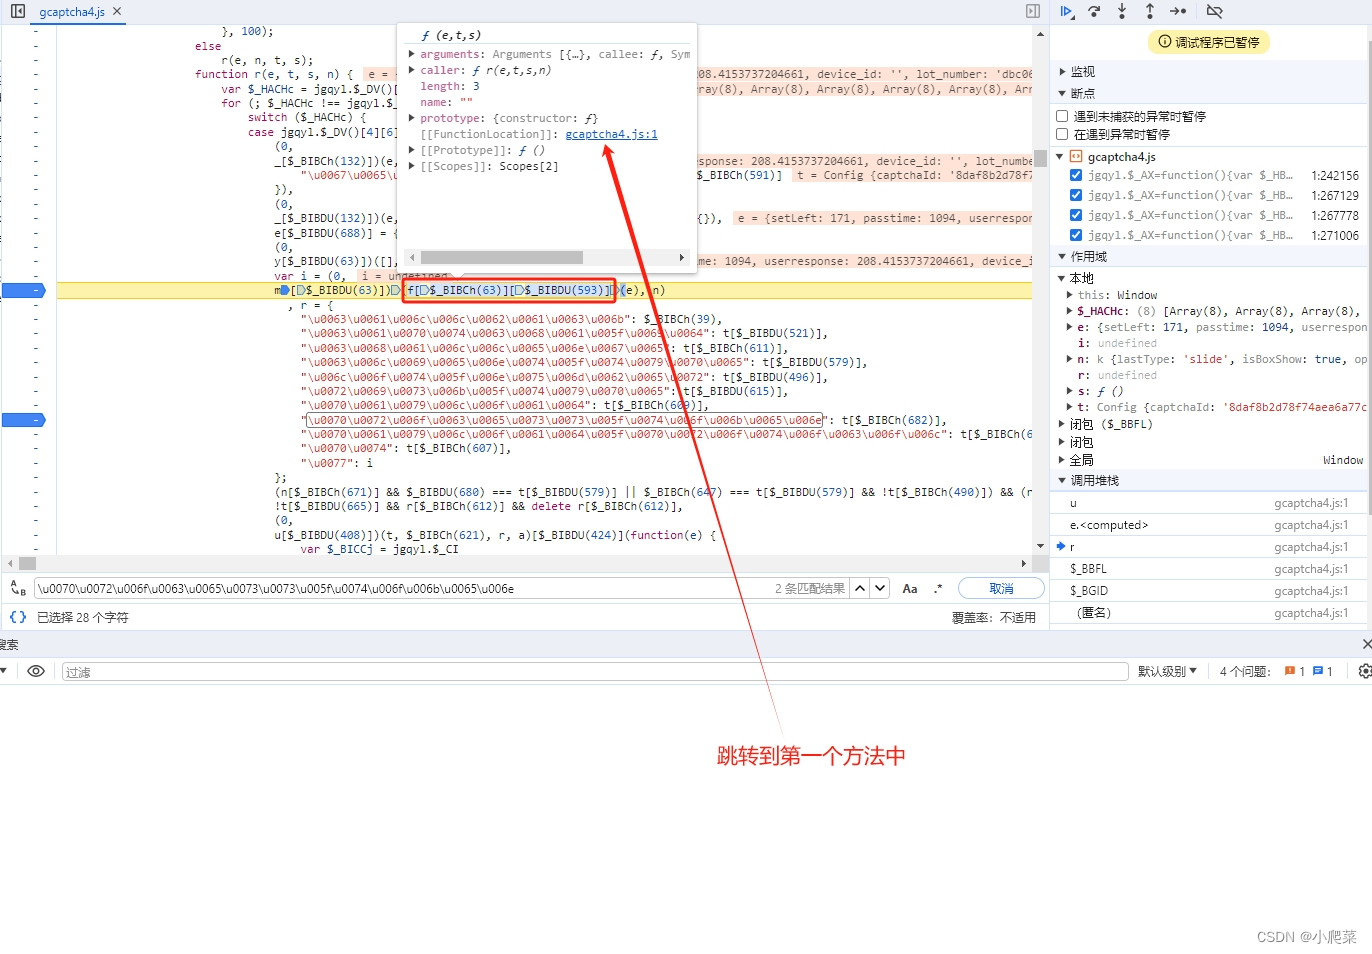Toggle the file navigator sidebar icon
This screenshot has width=1372, height=954.
[17, 11]
